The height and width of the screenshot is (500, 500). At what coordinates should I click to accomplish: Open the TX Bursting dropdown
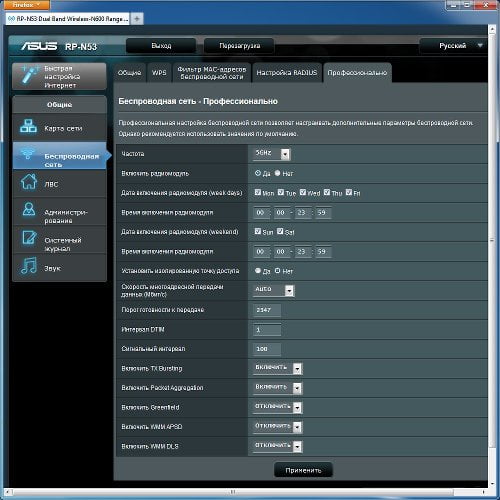[278, 368]
